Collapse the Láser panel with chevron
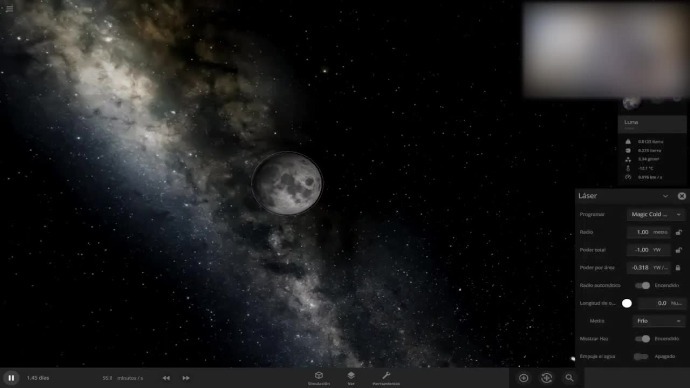The image size is (690, 388). click(665, 196)
